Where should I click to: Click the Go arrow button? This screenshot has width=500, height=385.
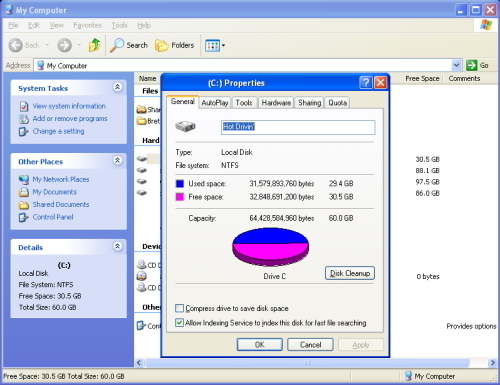point(471,65)
